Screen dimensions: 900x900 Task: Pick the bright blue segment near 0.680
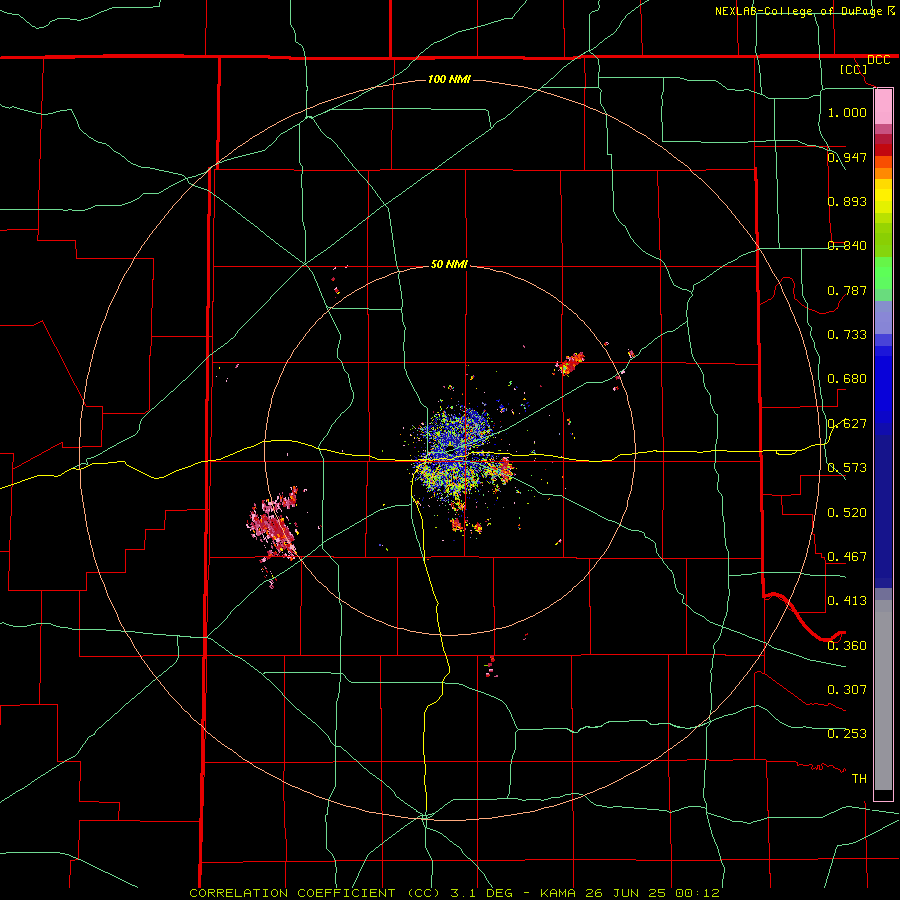click(x=883, y=385)
